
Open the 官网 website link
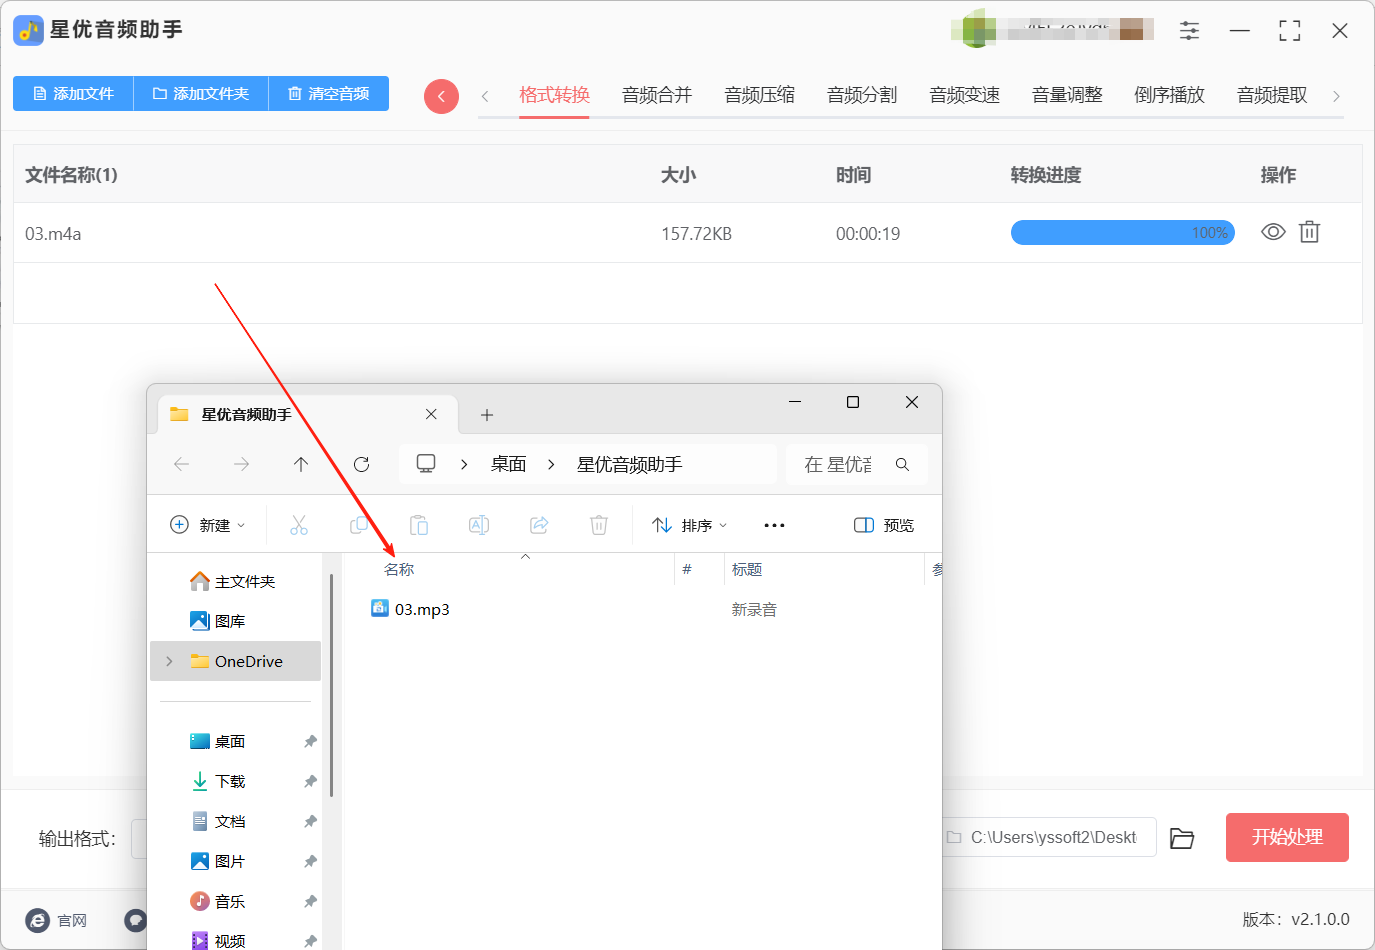(x=57, y=920)
